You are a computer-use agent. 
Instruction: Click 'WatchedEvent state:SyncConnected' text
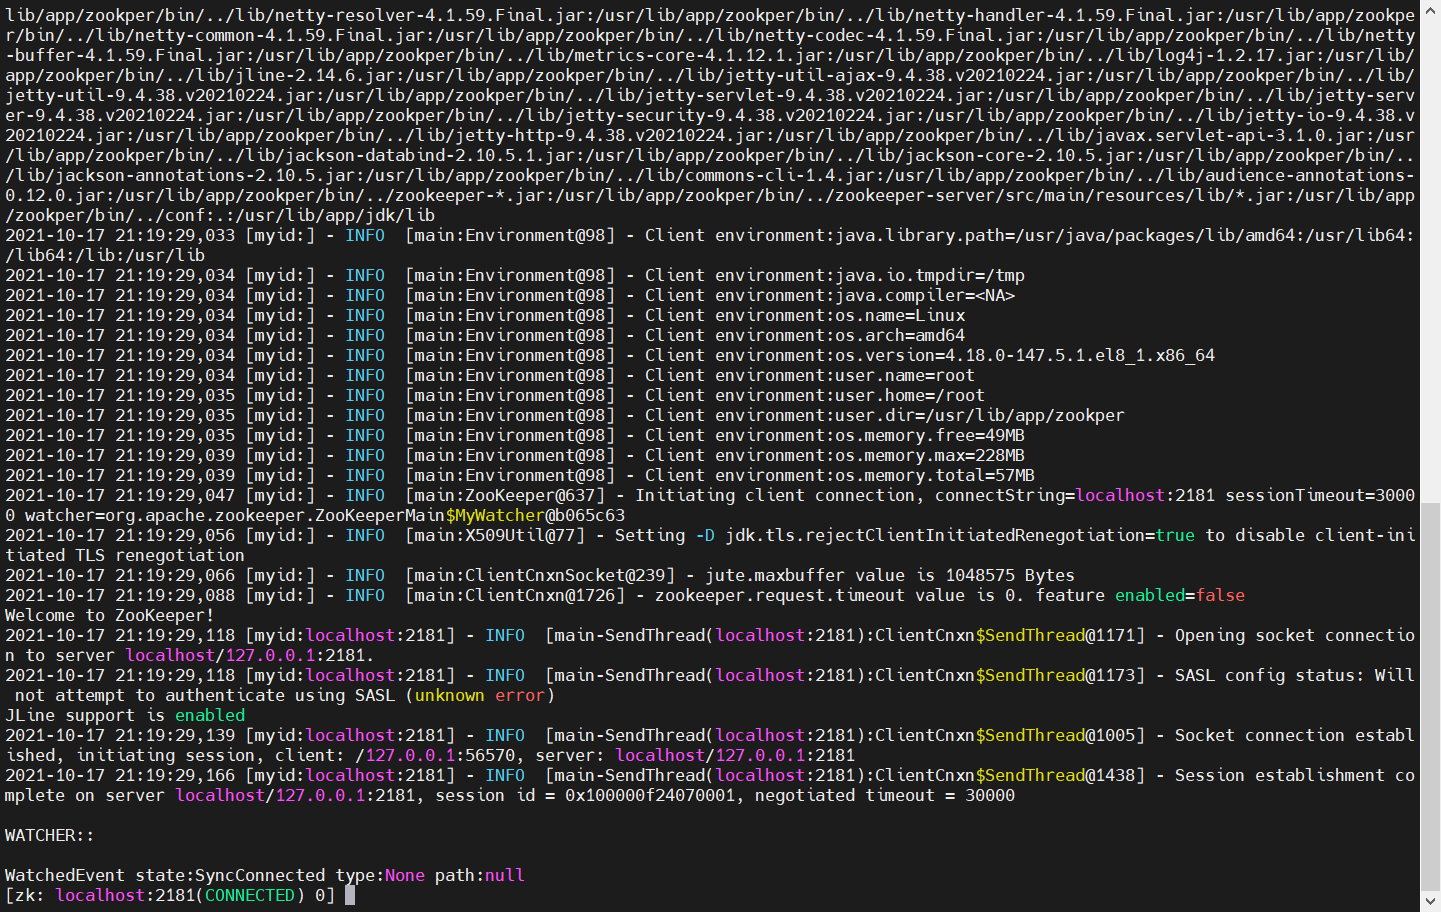pyautogui.click(x=165, y=875)
